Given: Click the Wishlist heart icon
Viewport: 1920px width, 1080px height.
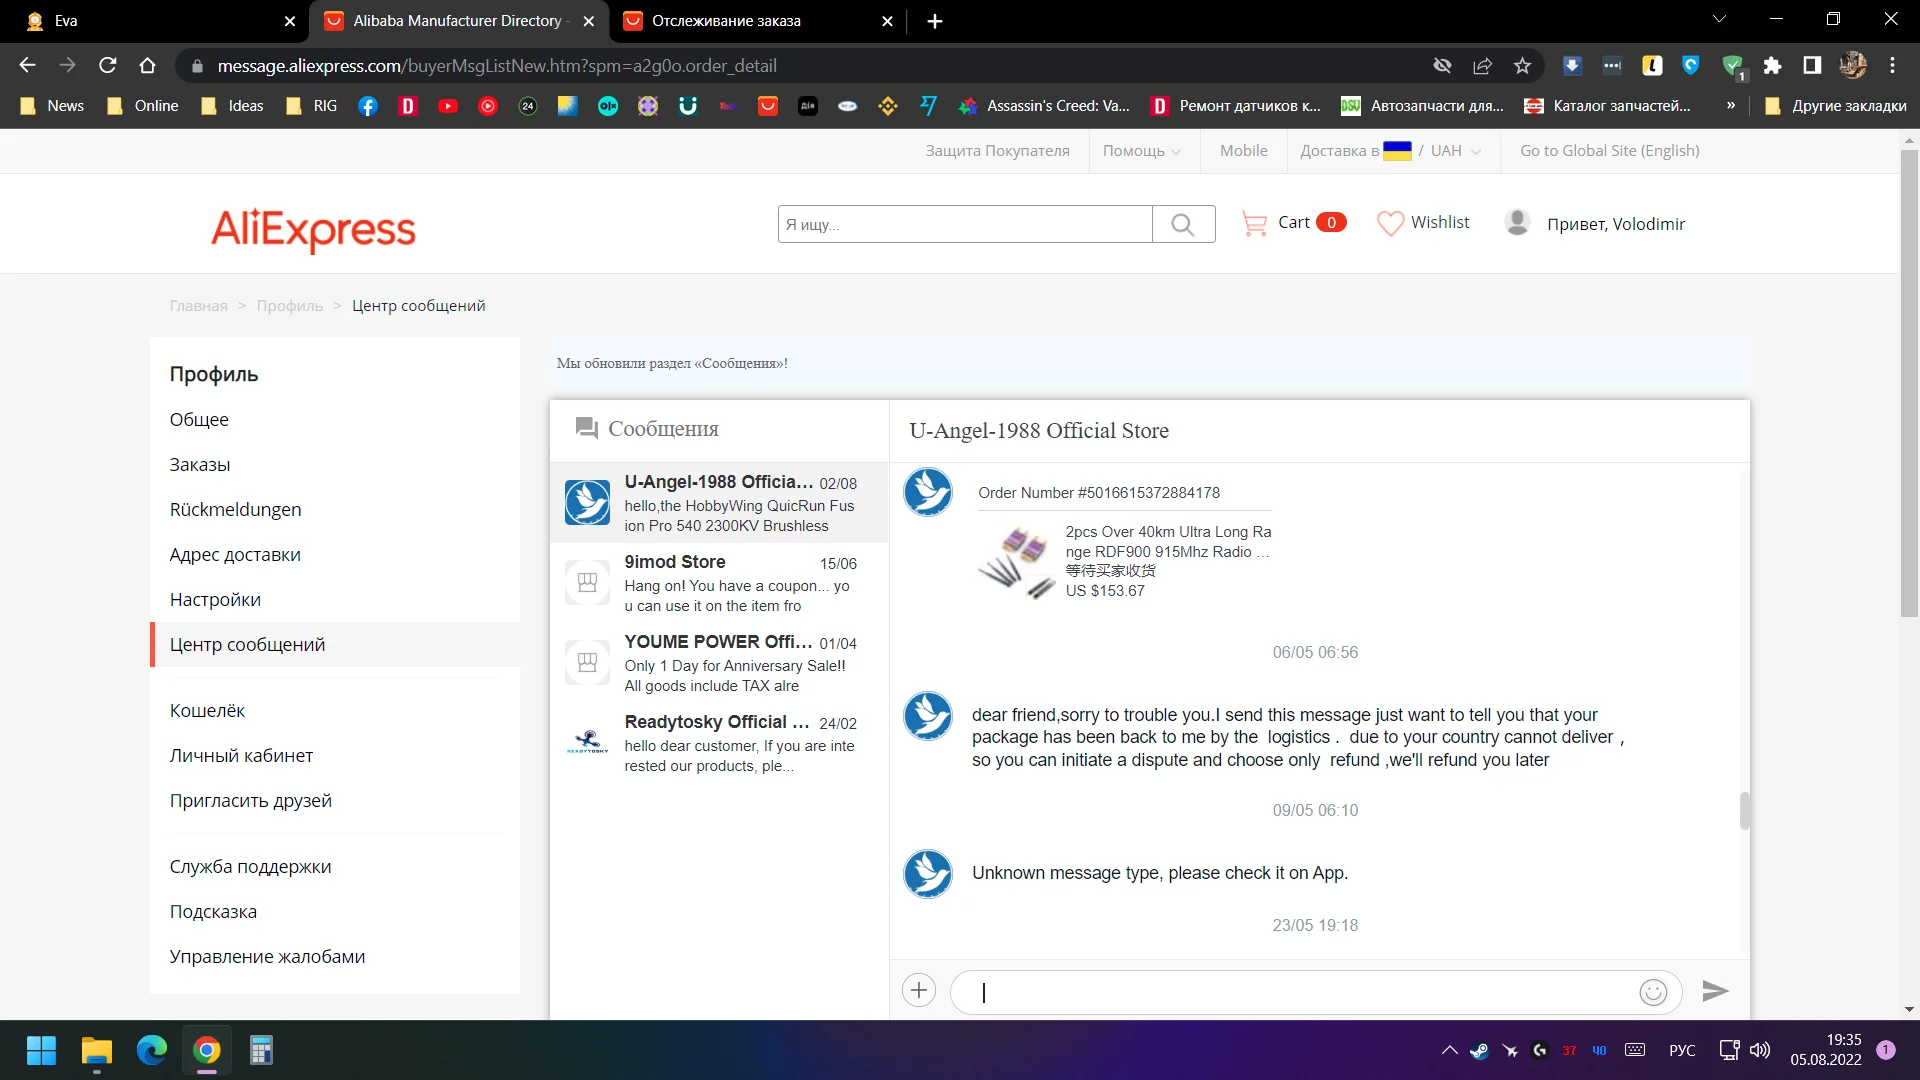Looking at the screenshot, I should point(1390,223).
